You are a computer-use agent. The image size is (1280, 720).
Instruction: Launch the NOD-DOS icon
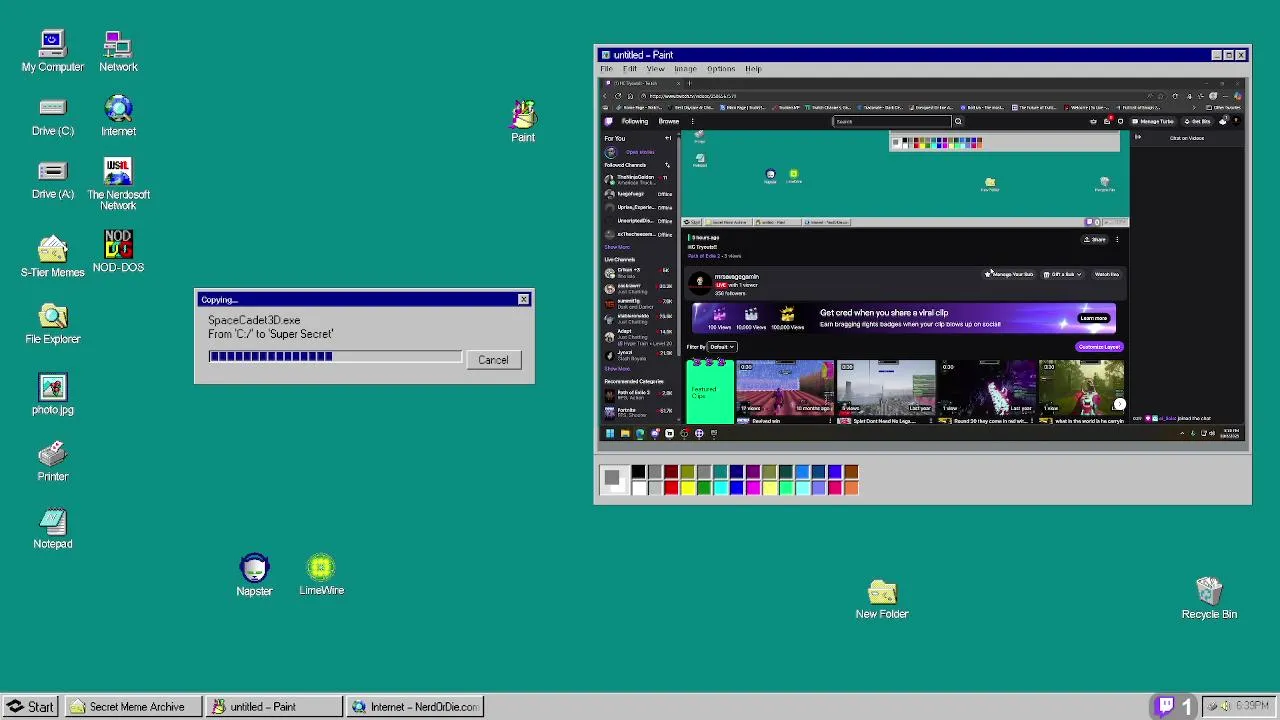tap(118, 252)
